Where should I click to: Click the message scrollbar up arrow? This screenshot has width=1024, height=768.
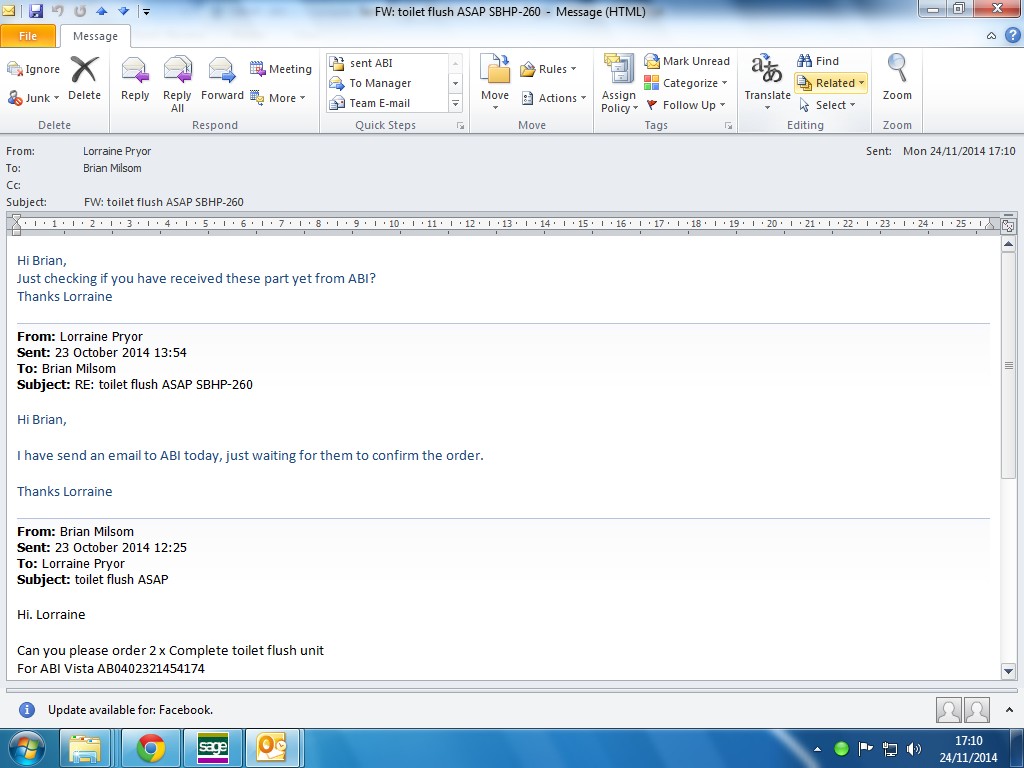coord(1008,244)
